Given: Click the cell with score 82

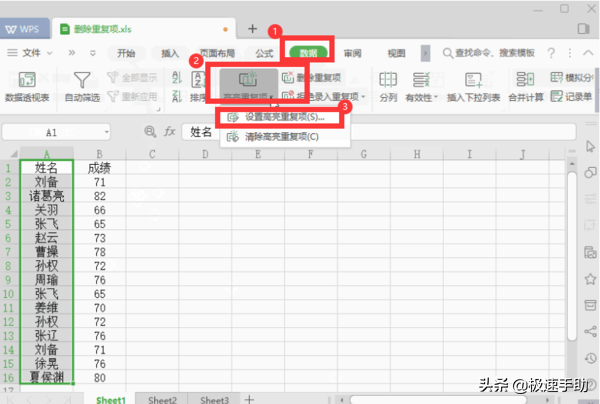Looking at the screenshot, I should (x=99, y=196).
